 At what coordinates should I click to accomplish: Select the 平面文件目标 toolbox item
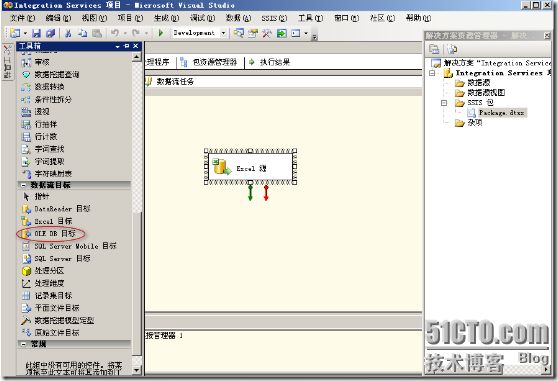(x=50, y=308)
